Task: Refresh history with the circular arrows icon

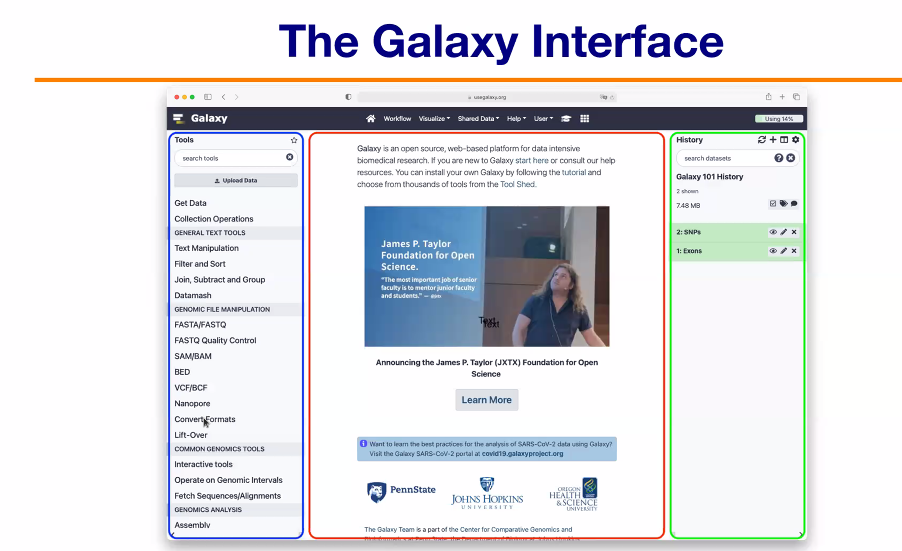Action: (x=762, y=140)
